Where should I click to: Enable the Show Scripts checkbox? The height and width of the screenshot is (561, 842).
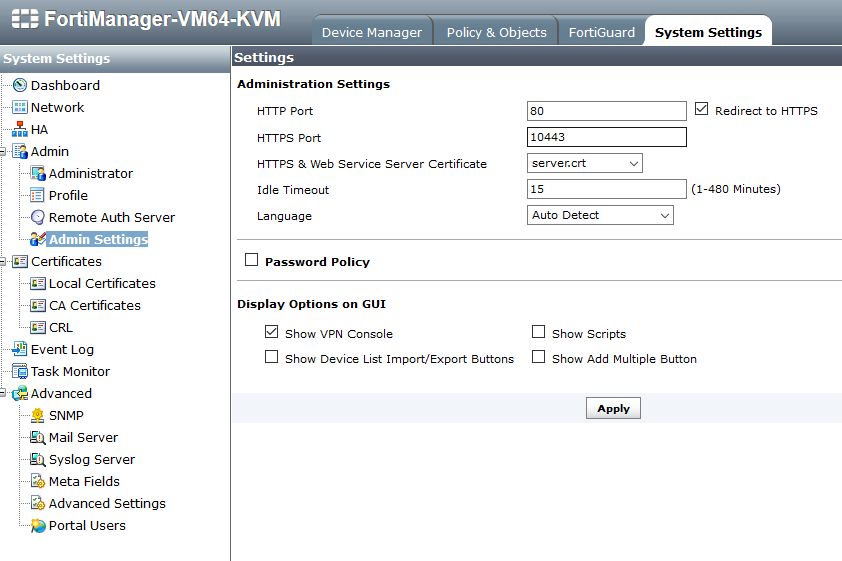pos(539,332)
